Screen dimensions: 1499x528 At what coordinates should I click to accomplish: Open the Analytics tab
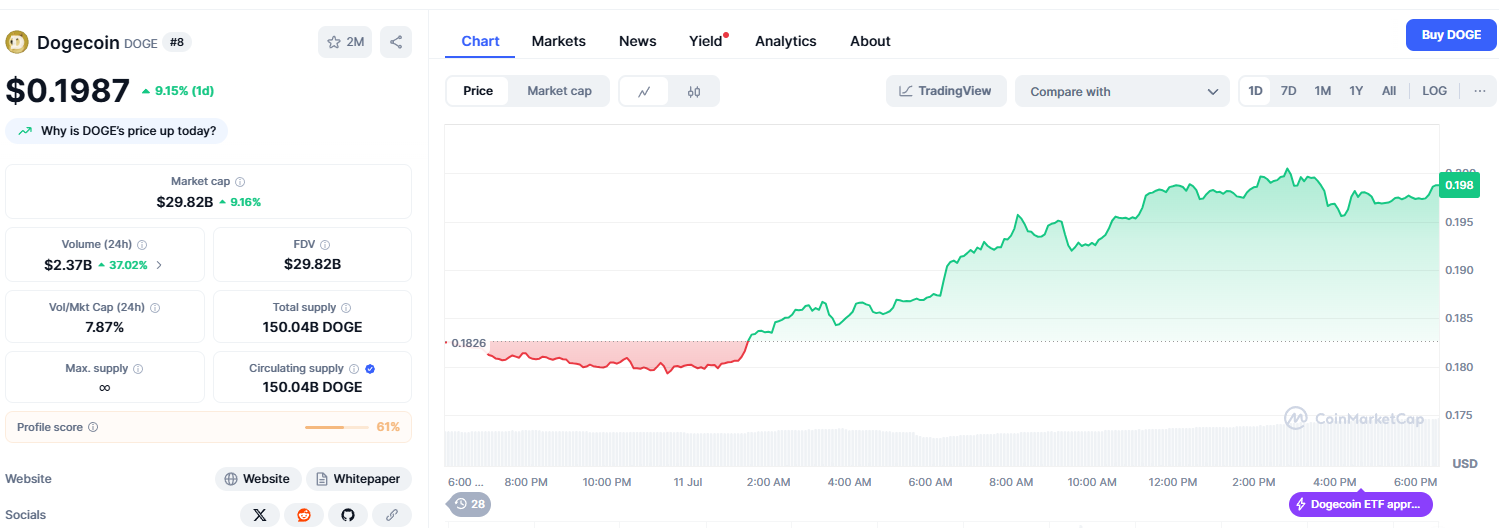[786, 41]
